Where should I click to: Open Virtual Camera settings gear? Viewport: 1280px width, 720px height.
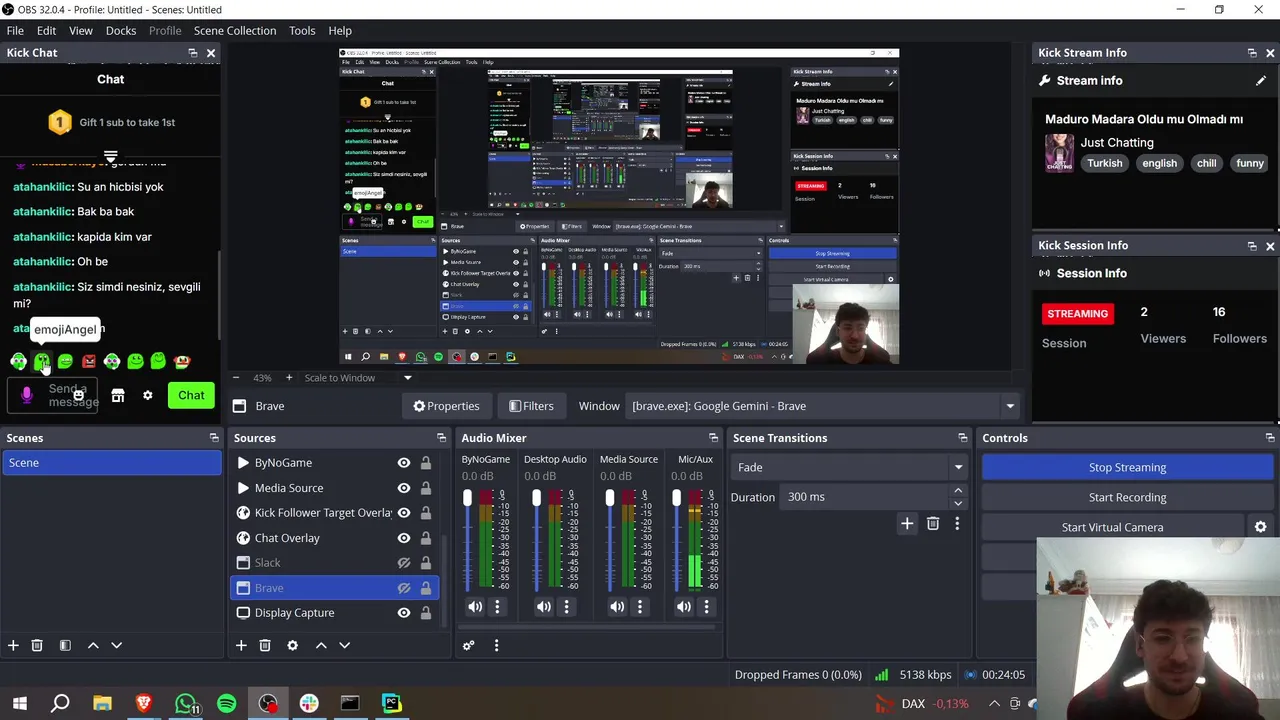pos(1260,527)
